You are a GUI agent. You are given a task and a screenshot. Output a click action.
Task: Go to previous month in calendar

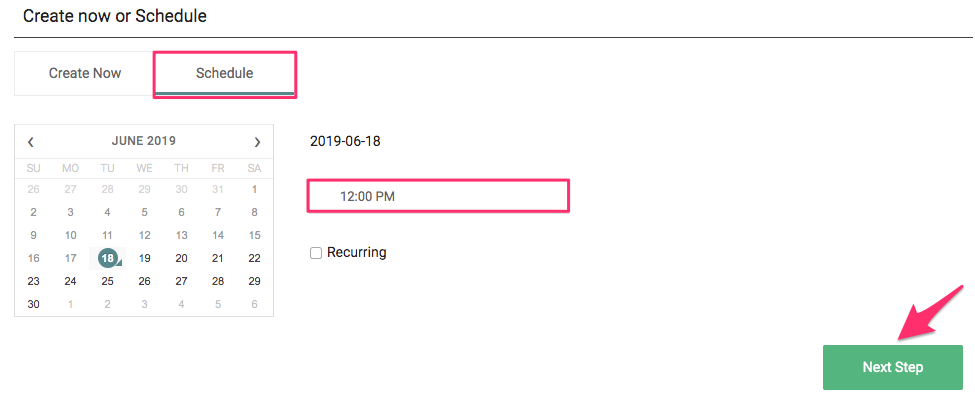31,142
